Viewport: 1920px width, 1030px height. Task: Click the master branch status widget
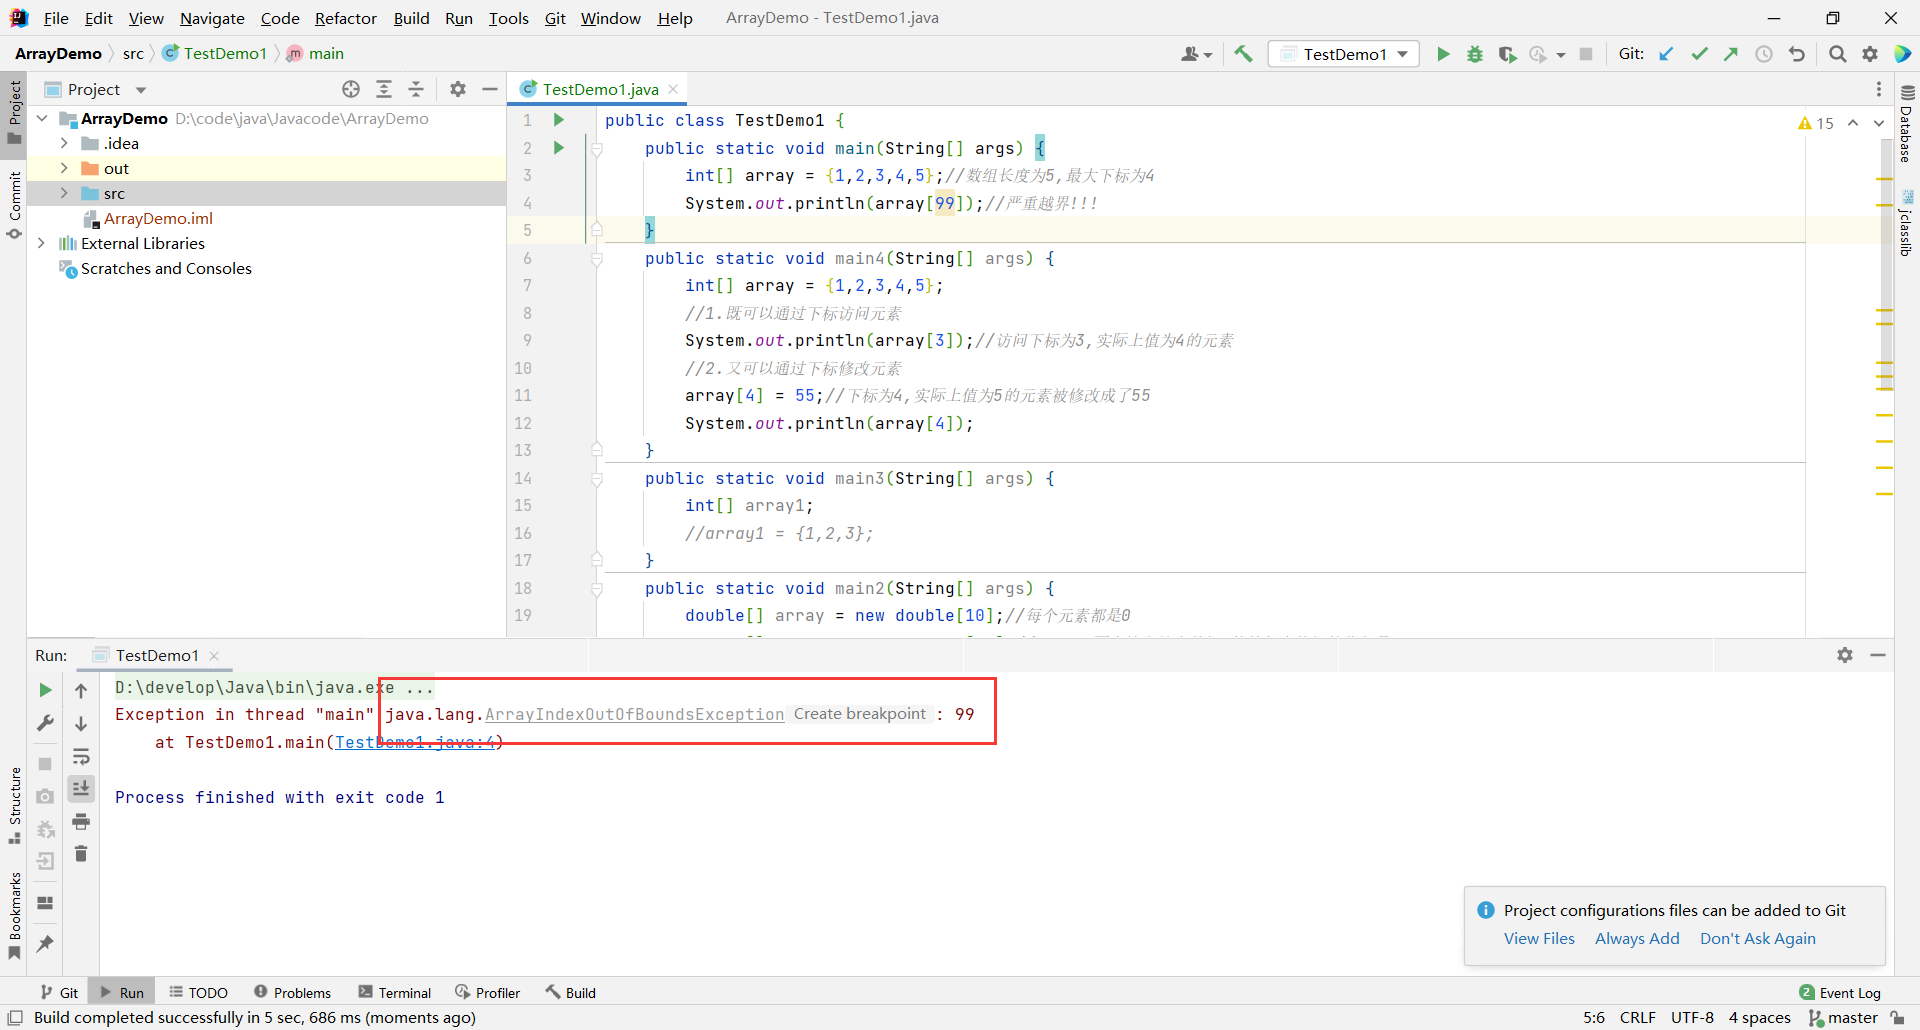(x=1843, y=1017)
